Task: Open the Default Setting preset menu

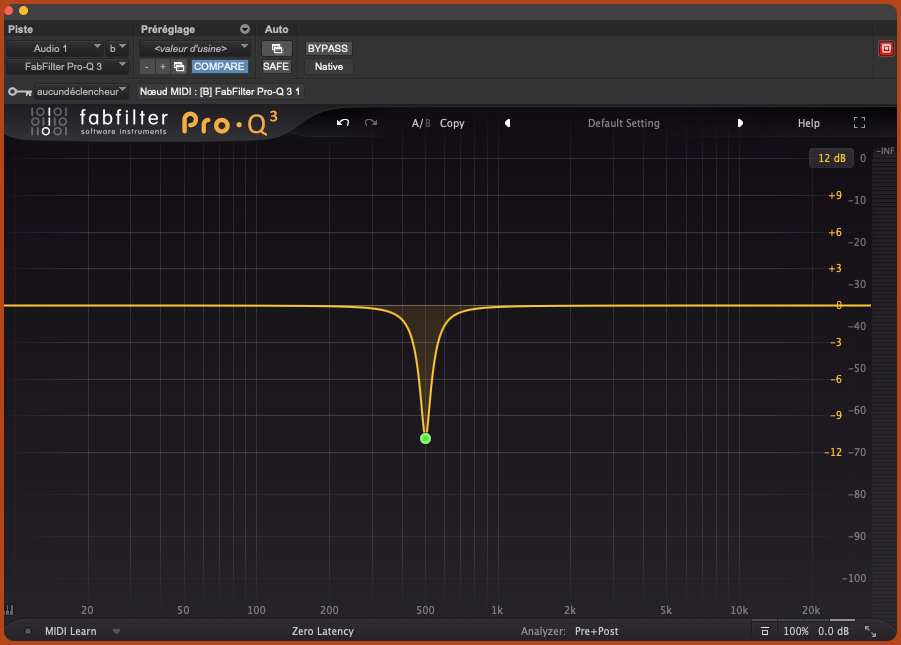Action: point(623,123)
